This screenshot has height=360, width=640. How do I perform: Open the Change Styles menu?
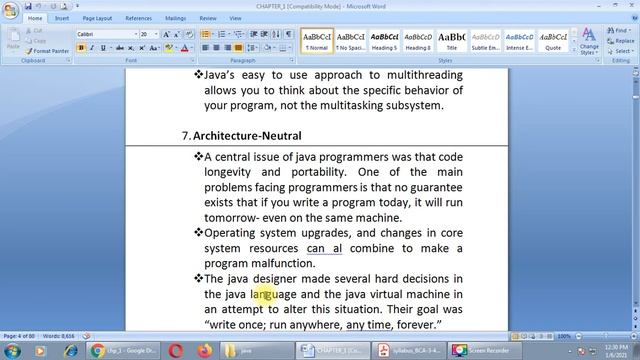point(589,41)
